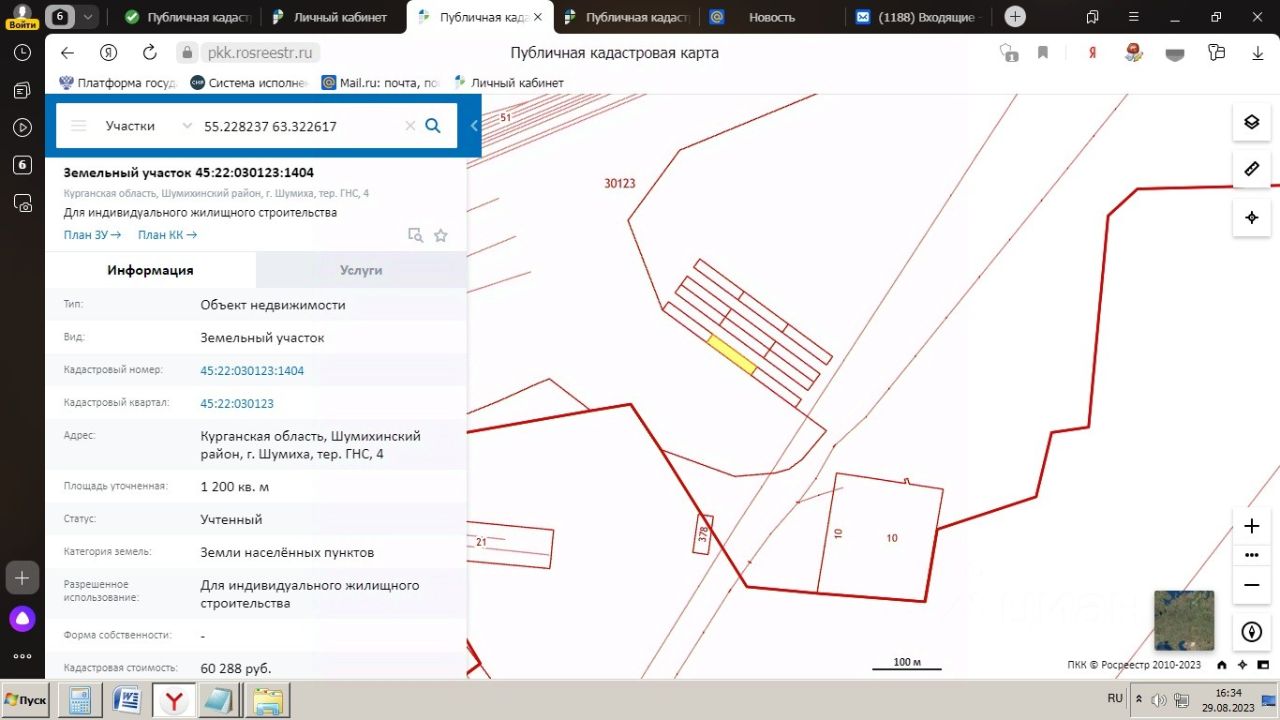
Task: Open cadastral quarter 45:22:030123 link
Action: tap(237, 403)
